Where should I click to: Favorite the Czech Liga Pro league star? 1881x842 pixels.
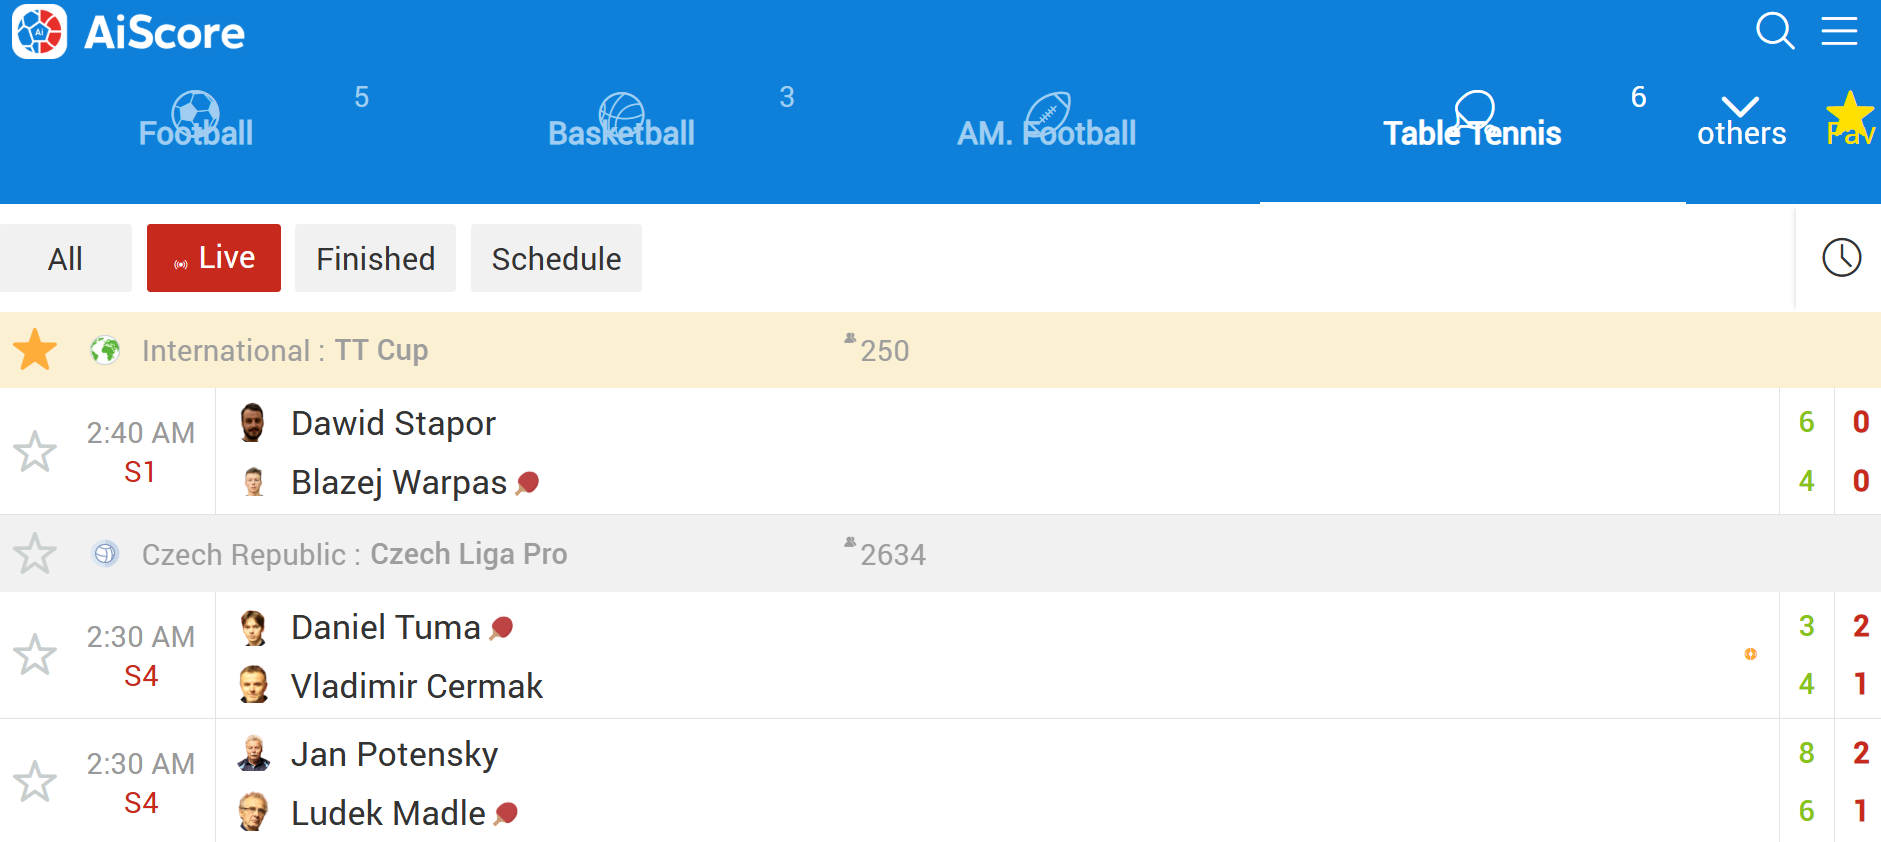(35, 553)
